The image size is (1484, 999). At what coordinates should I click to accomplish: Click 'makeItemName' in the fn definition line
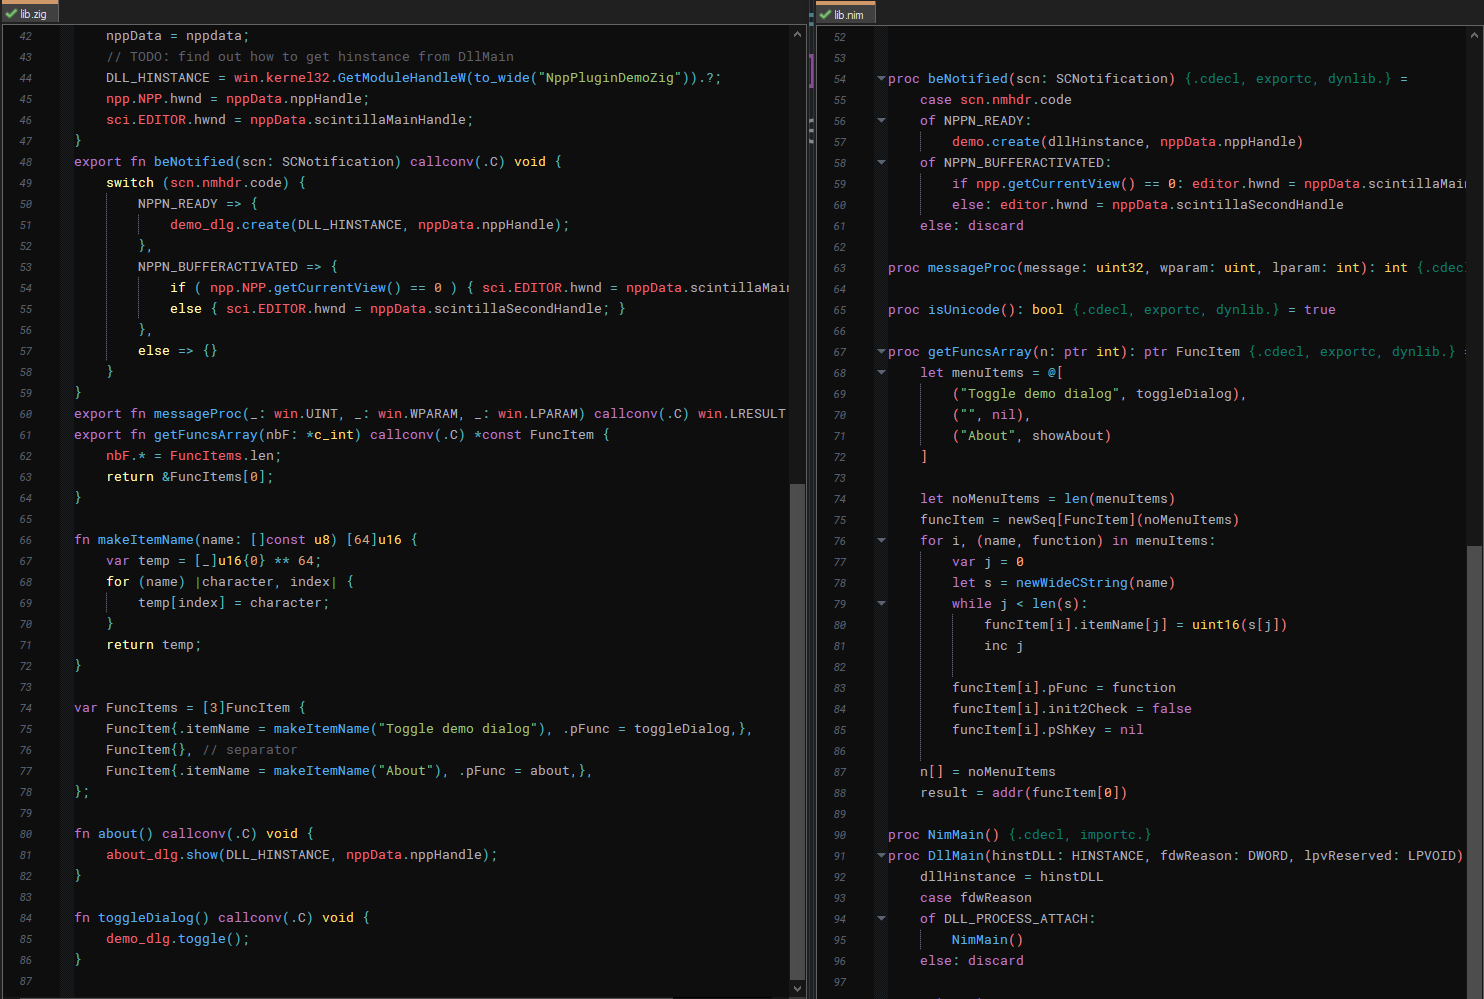coord(146,540)
